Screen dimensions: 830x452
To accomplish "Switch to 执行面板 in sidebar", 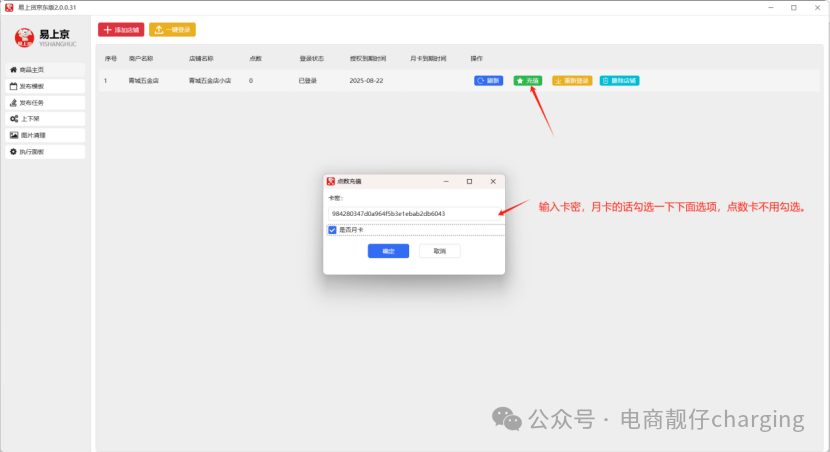I will click(x=45, y=152).
